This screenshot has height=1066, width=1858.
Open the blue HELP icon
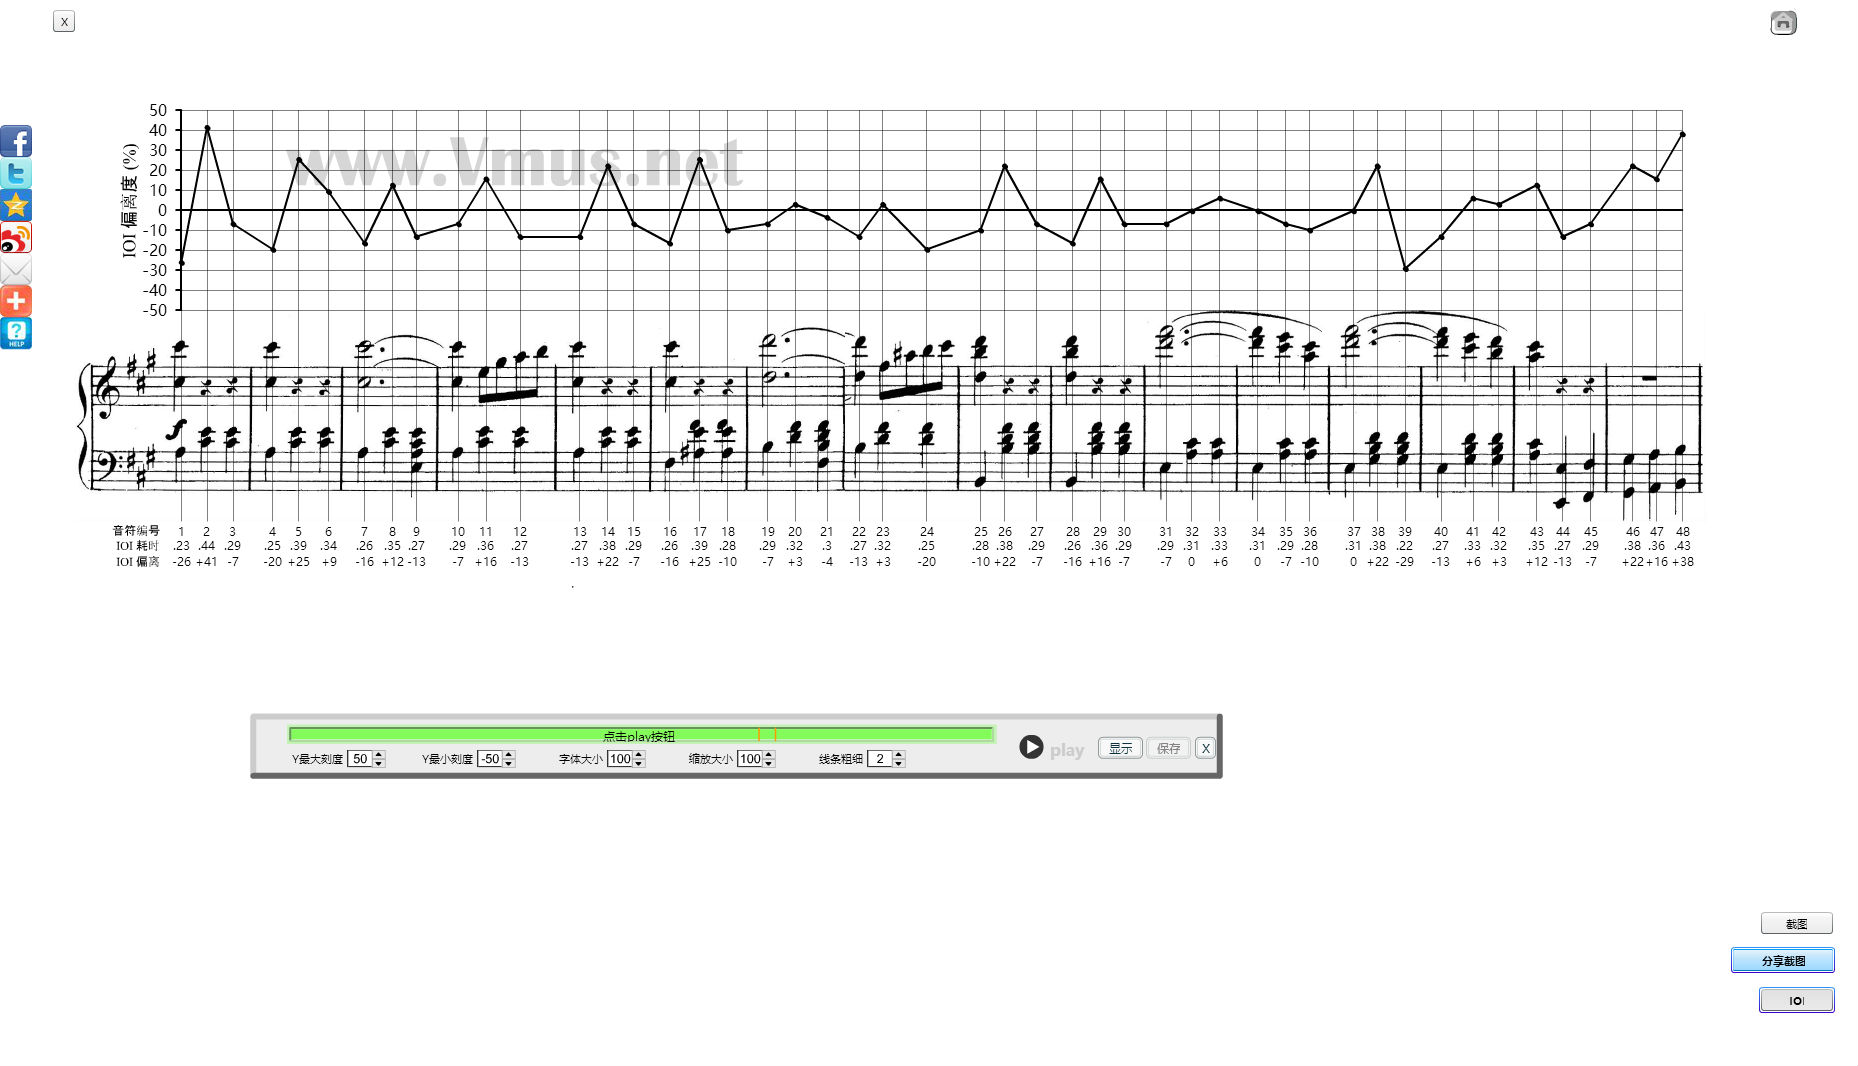(x=16, y=333)
